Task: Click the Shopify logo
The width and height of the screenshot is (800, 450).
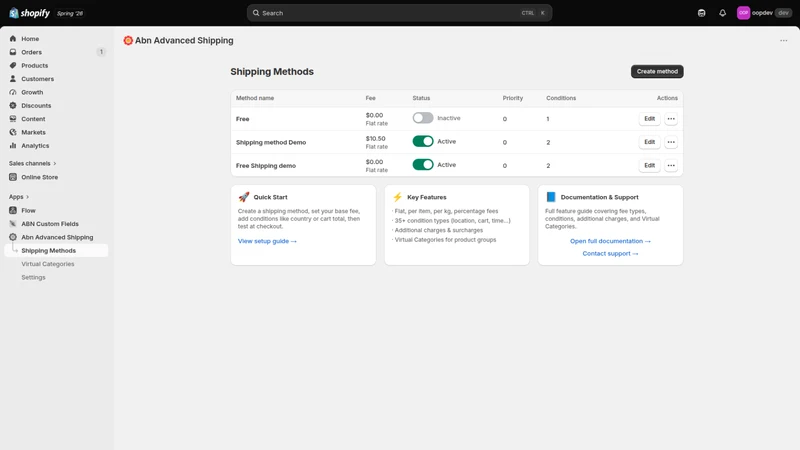Action: tap(30, 13)
